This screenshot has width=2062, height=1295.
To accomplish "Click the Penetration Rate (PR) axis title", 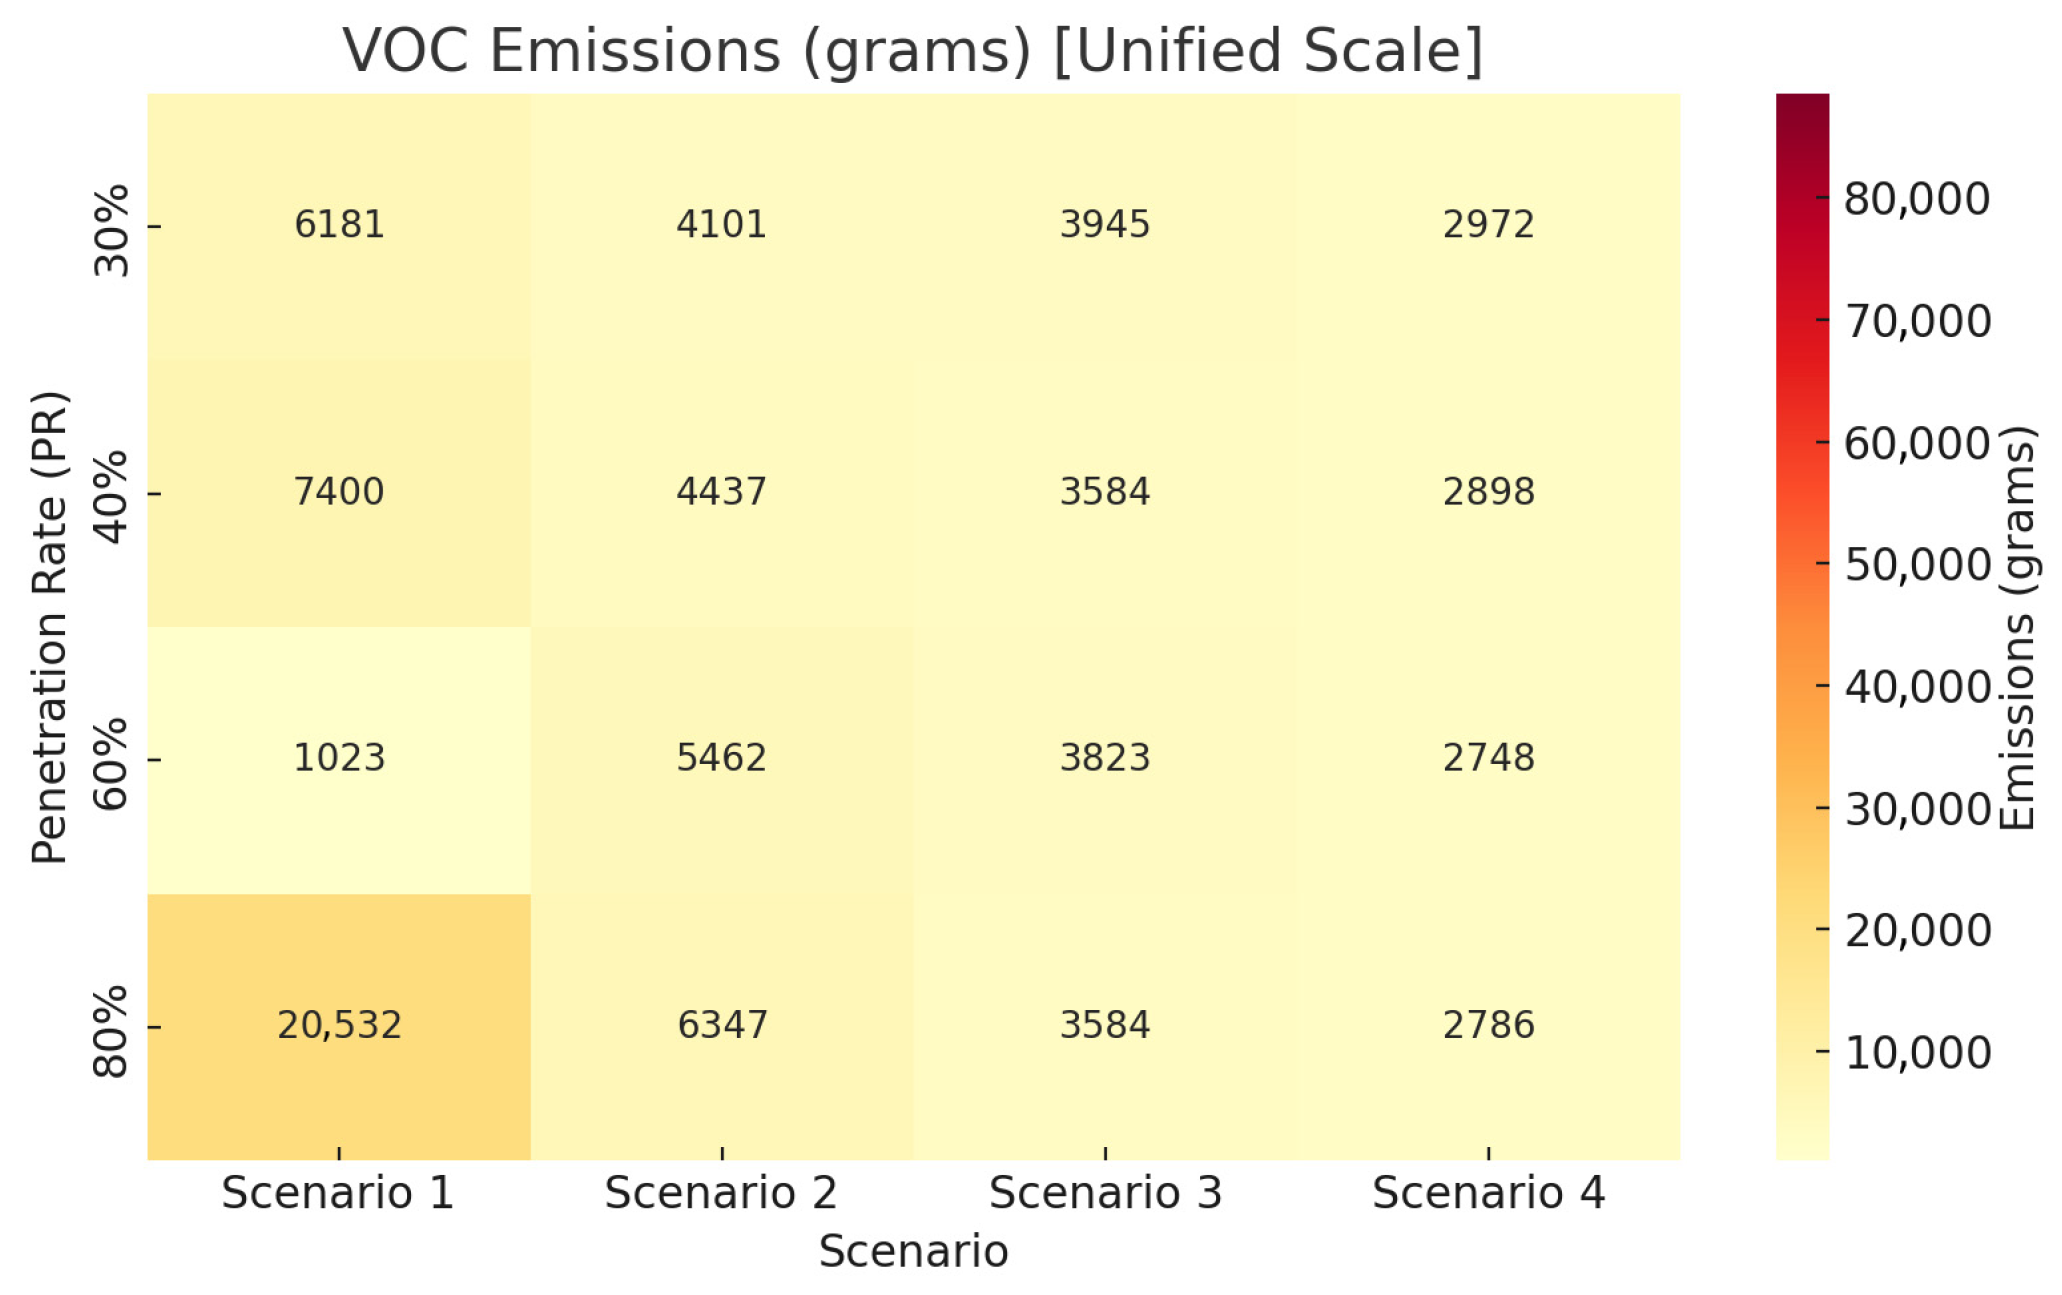I will point(50,627).
